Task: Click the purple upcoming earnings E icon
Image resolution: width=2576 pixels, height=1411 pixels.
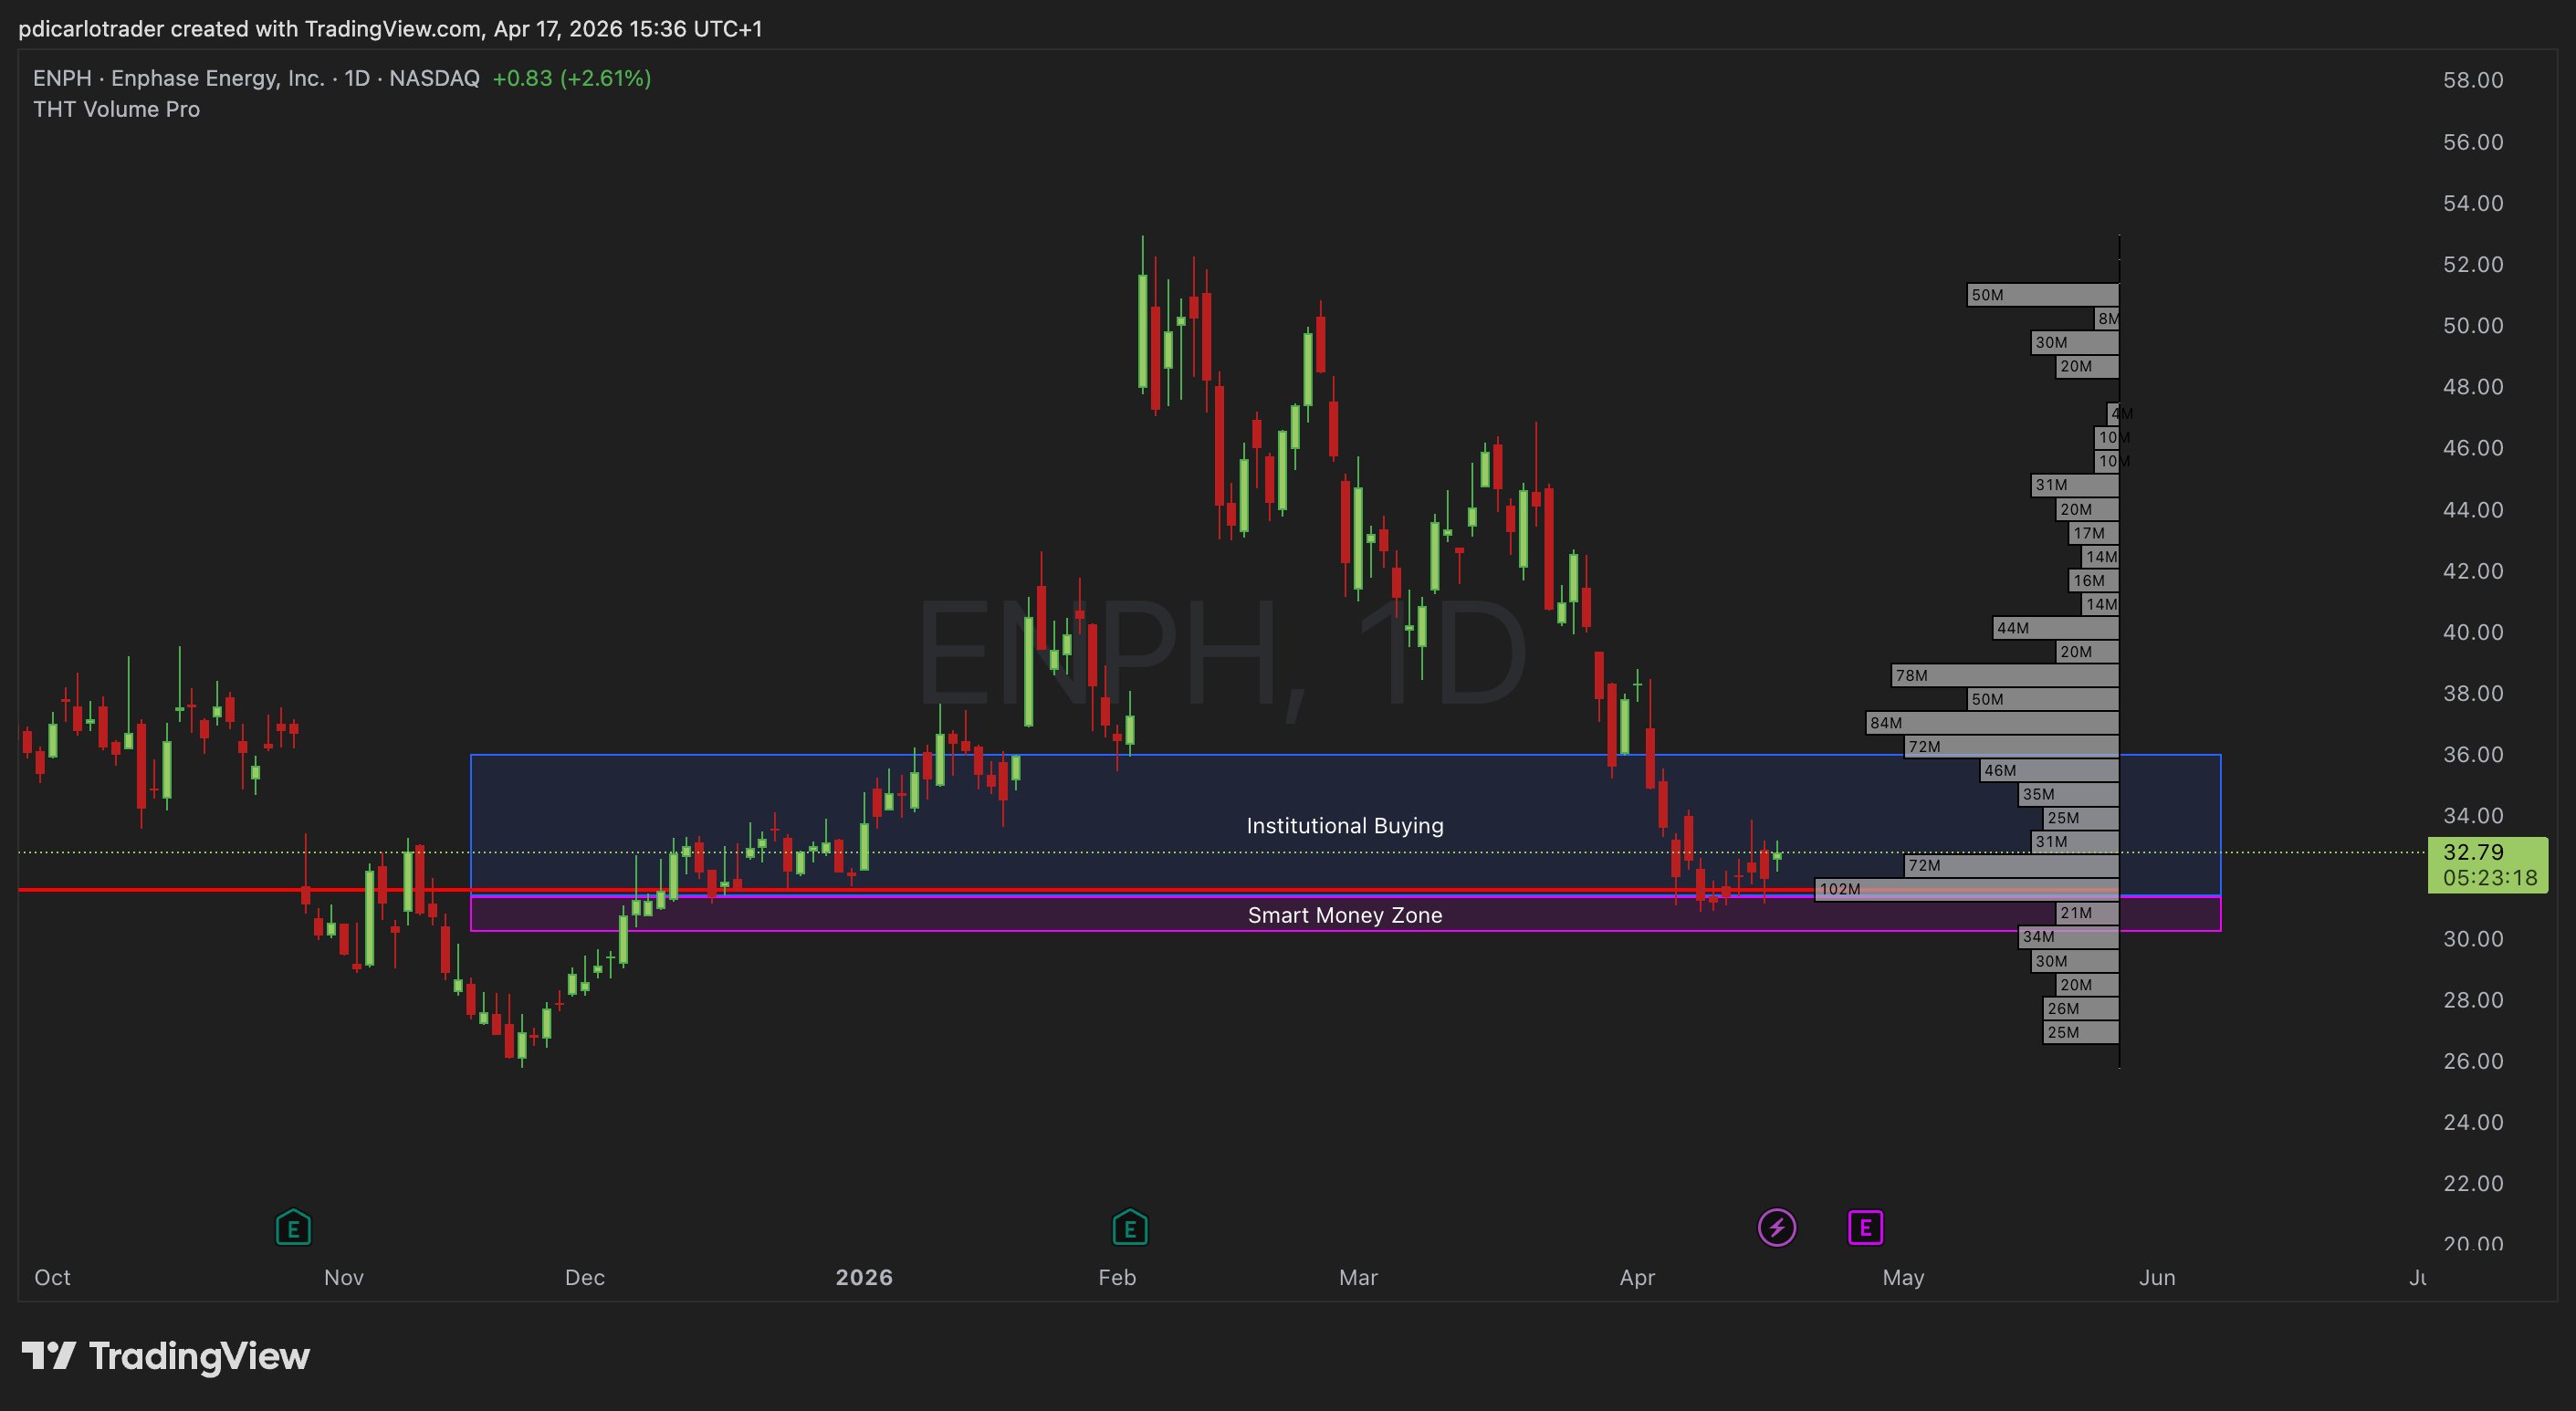Action: [x=1865, y=1227]
